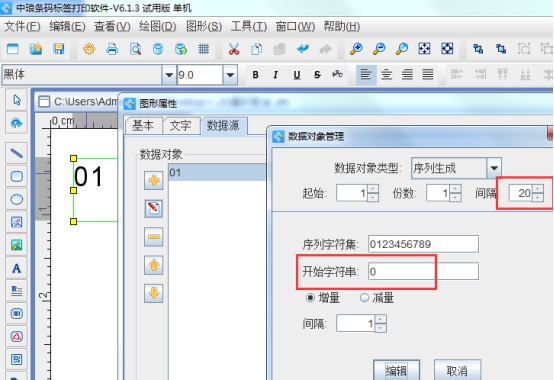
Task: Select the barcode drawing tool
Action: coord(17,314)
